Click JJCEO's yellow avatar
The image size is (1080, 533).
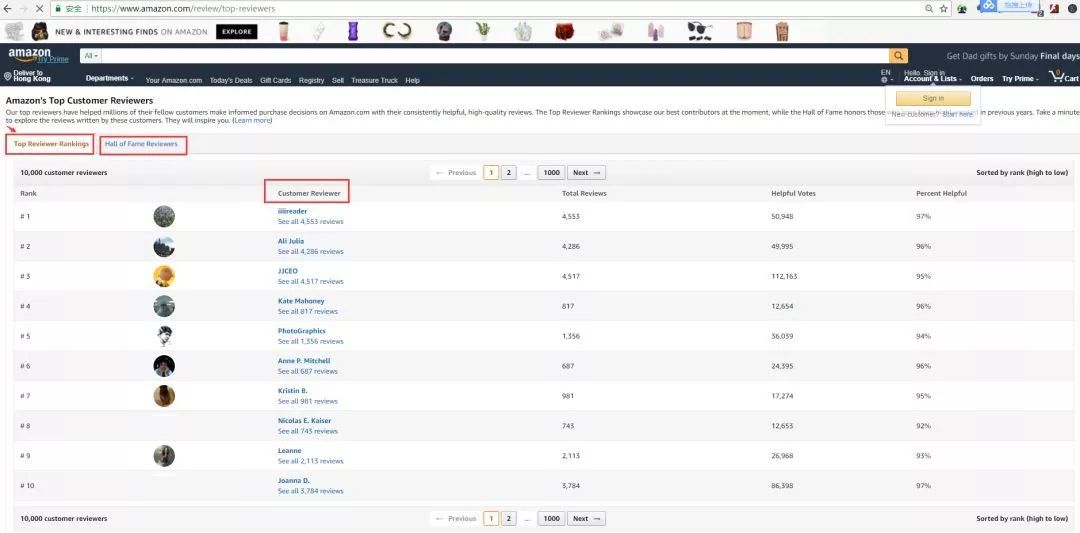164,276
